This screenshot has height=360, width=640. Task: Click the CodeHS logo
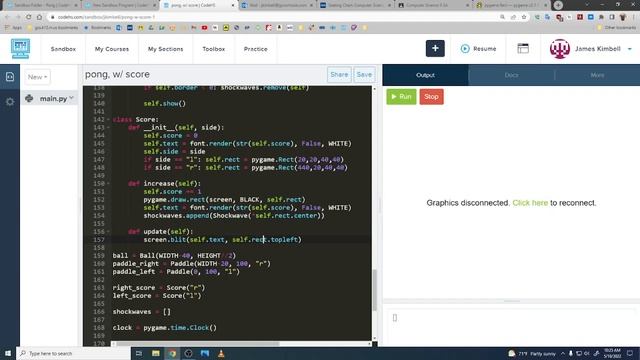tap(20, 49)
